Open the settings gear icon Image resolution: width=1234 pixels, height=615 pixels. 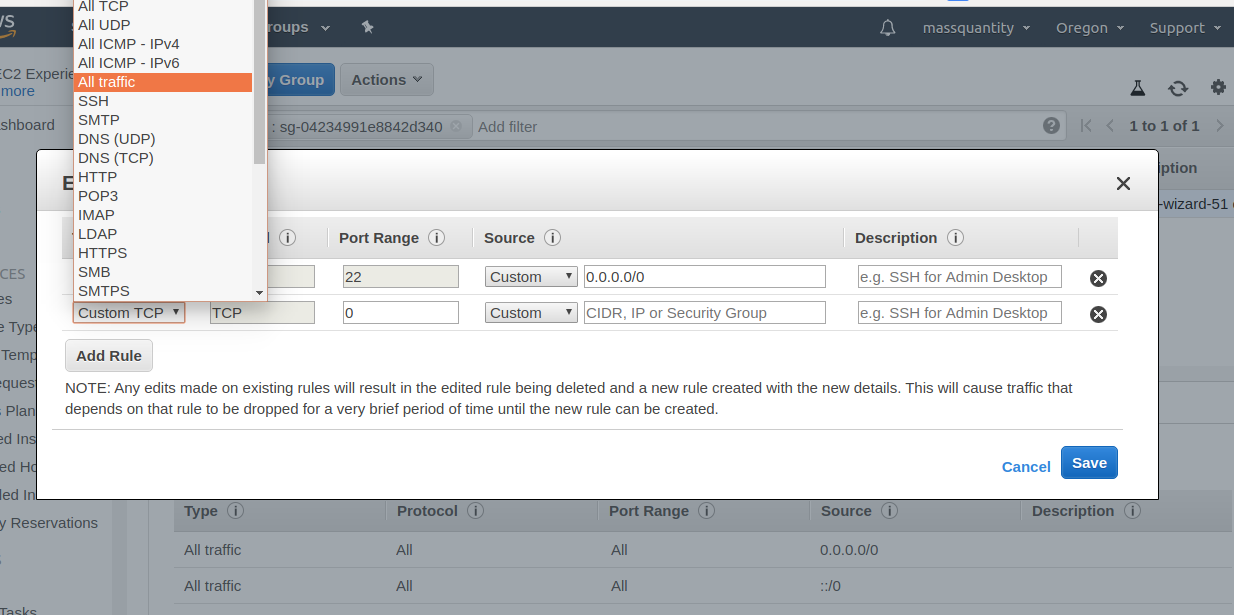point(1218,87)
